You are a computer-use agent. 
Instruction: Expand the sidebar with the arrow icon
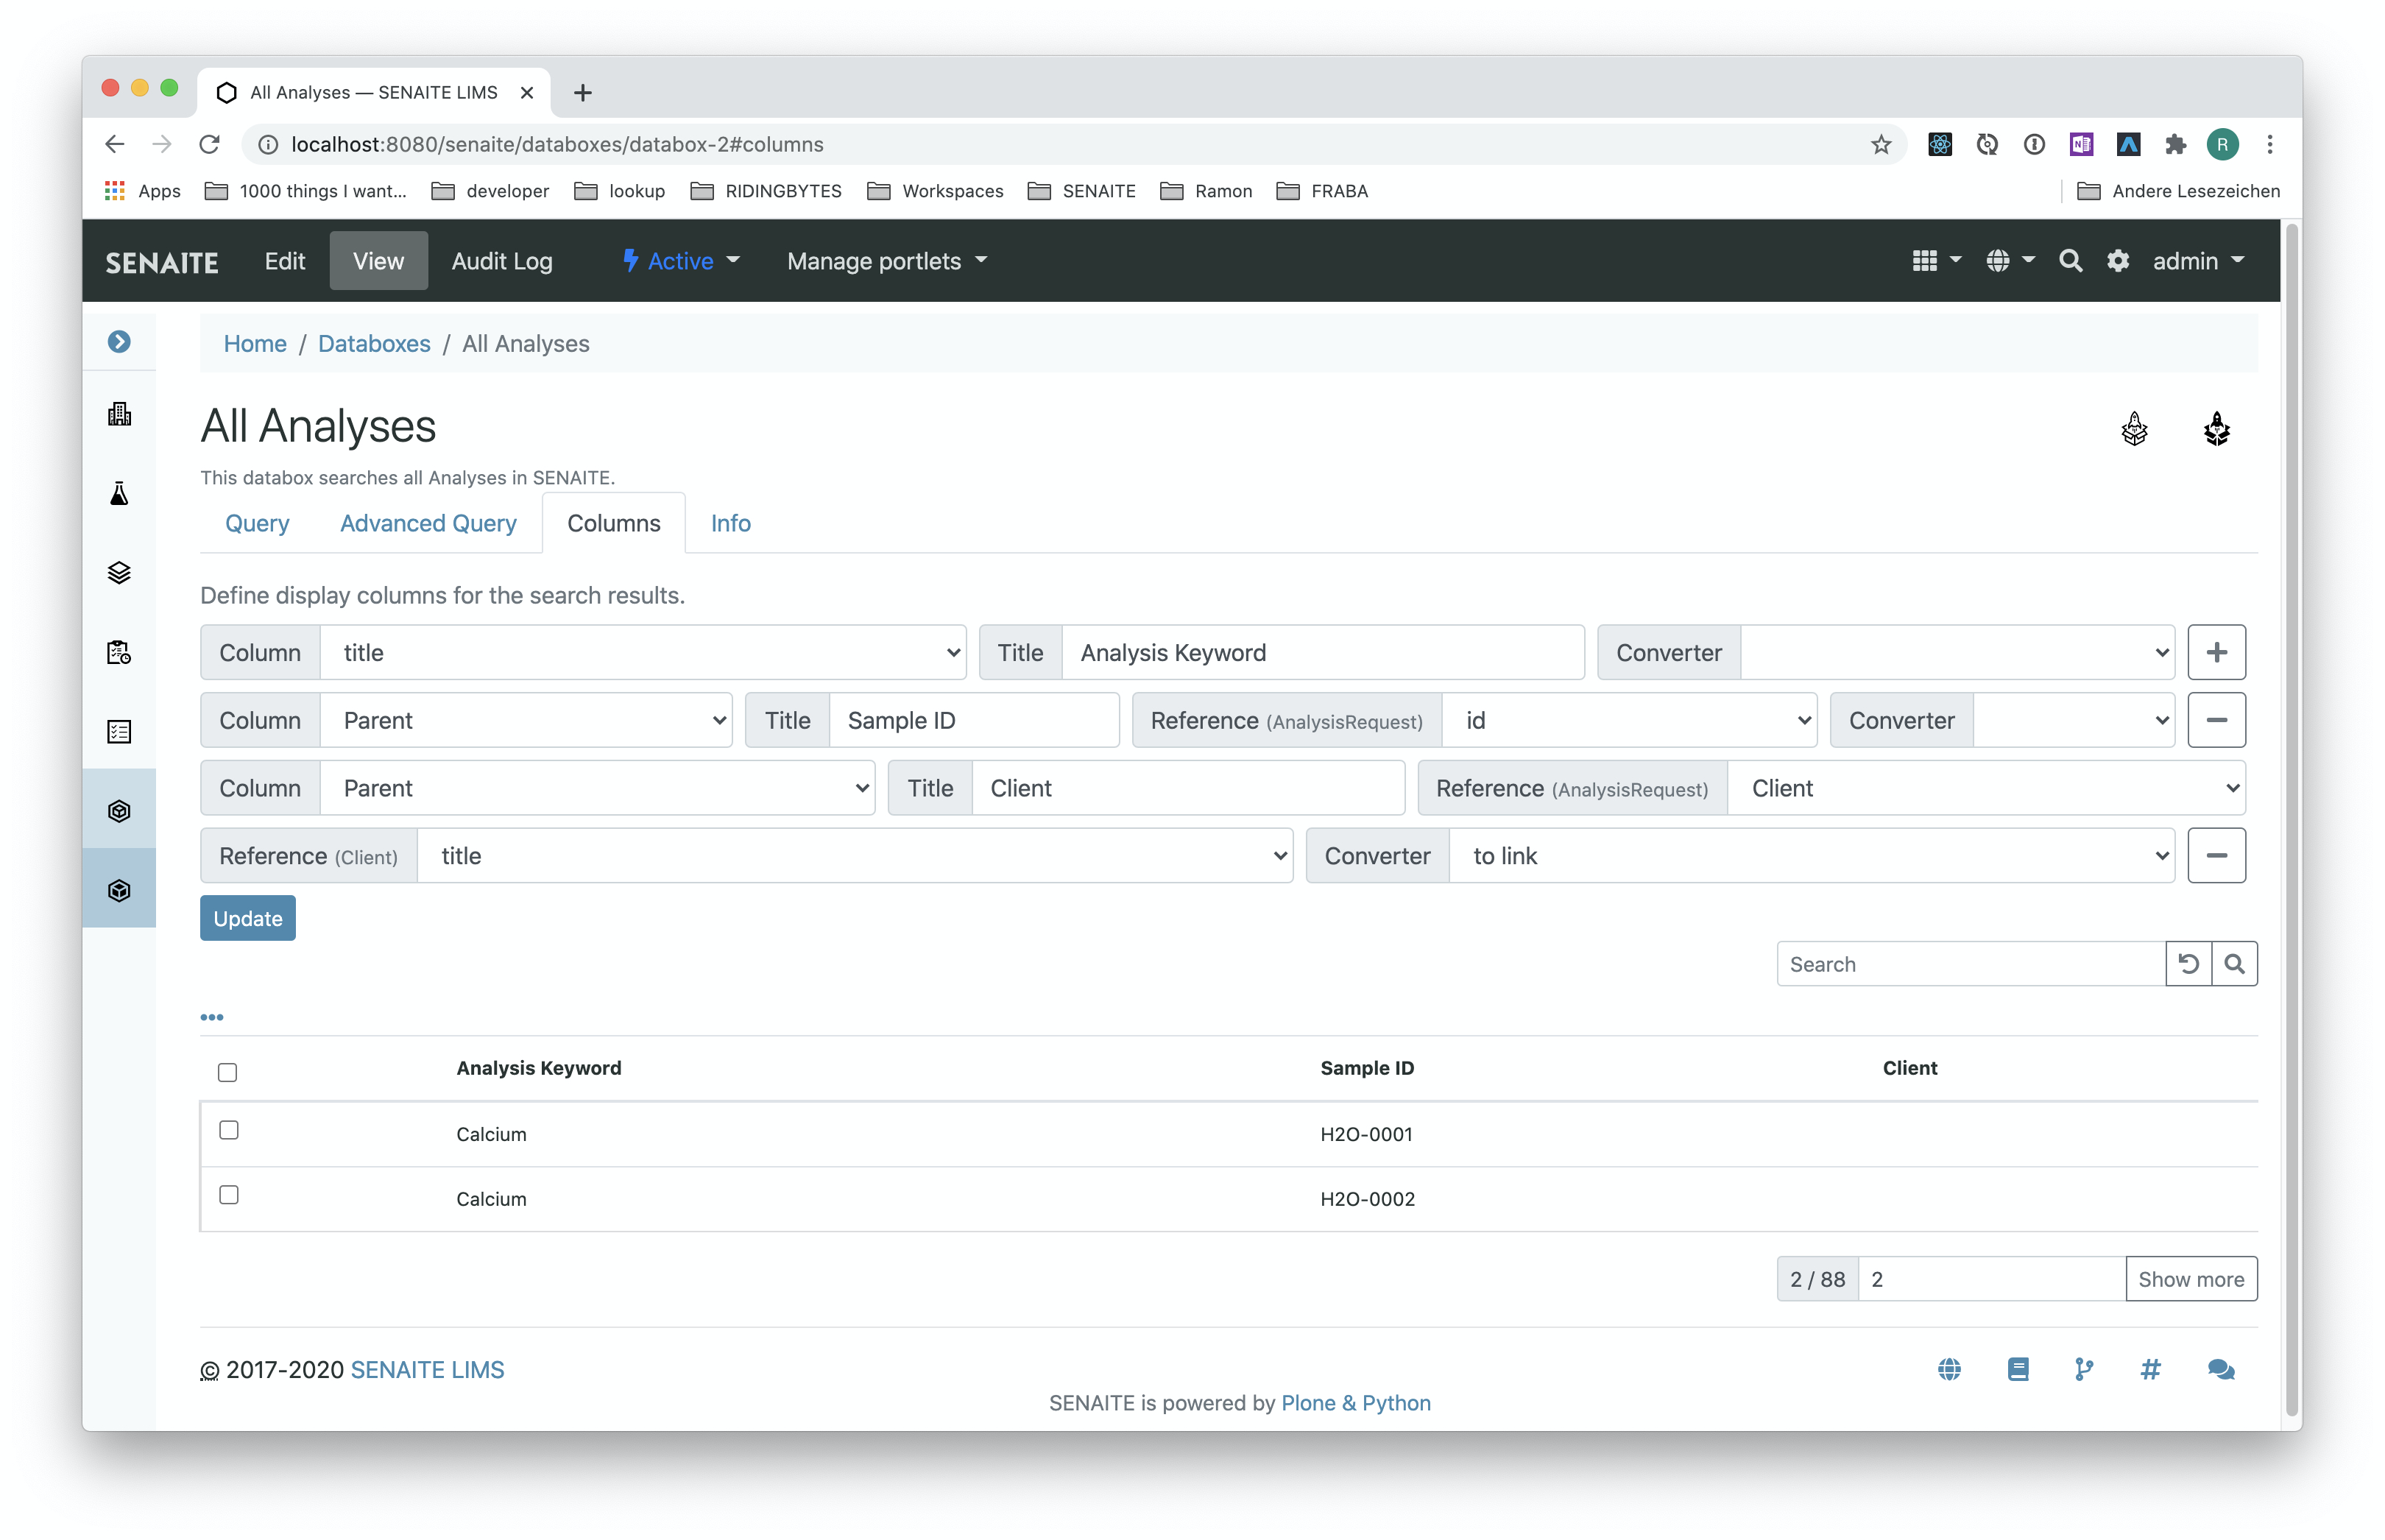119,342
